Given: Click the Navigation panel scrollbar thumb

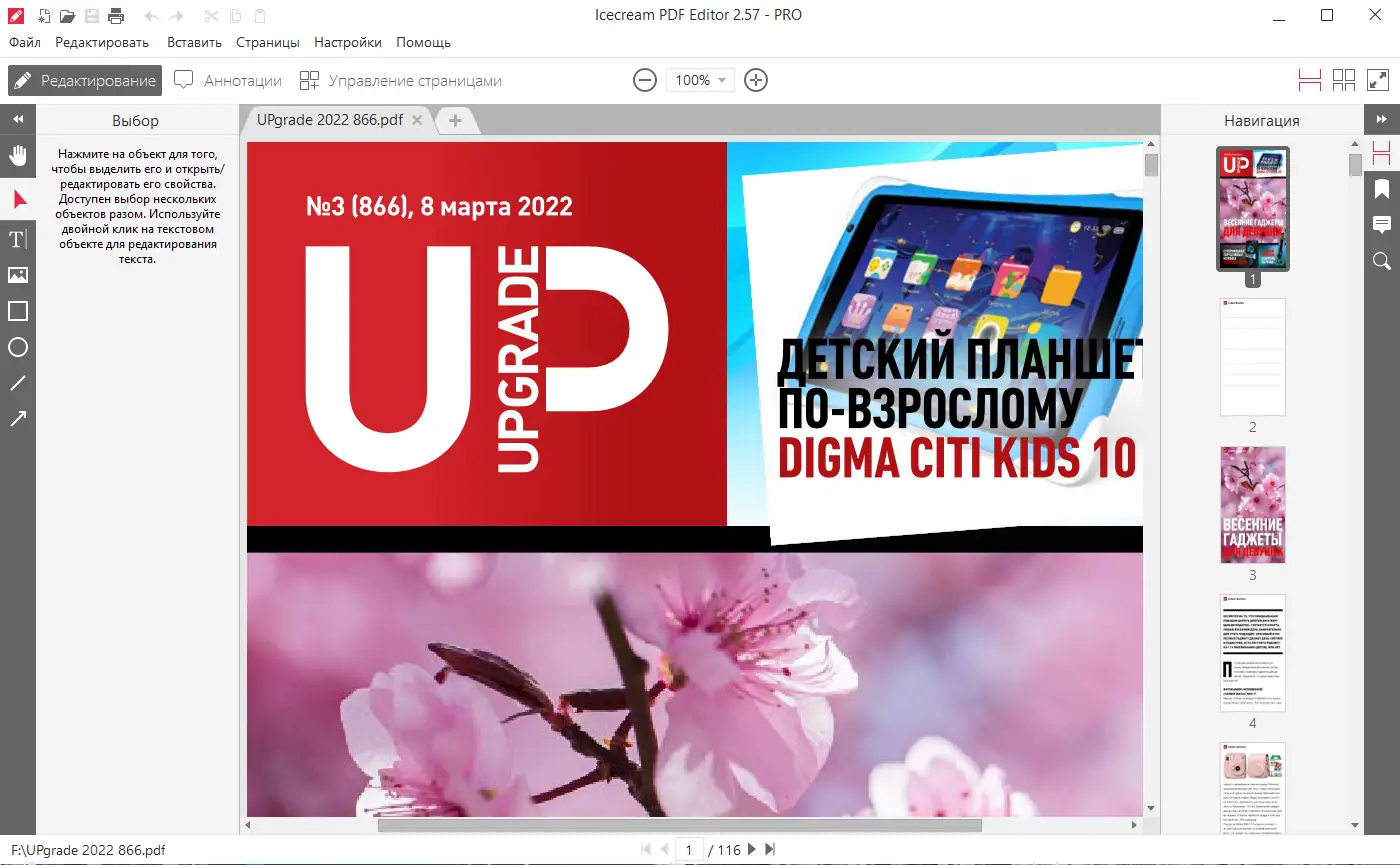Looking at the screenshot, I should (x=1355, y=165).
